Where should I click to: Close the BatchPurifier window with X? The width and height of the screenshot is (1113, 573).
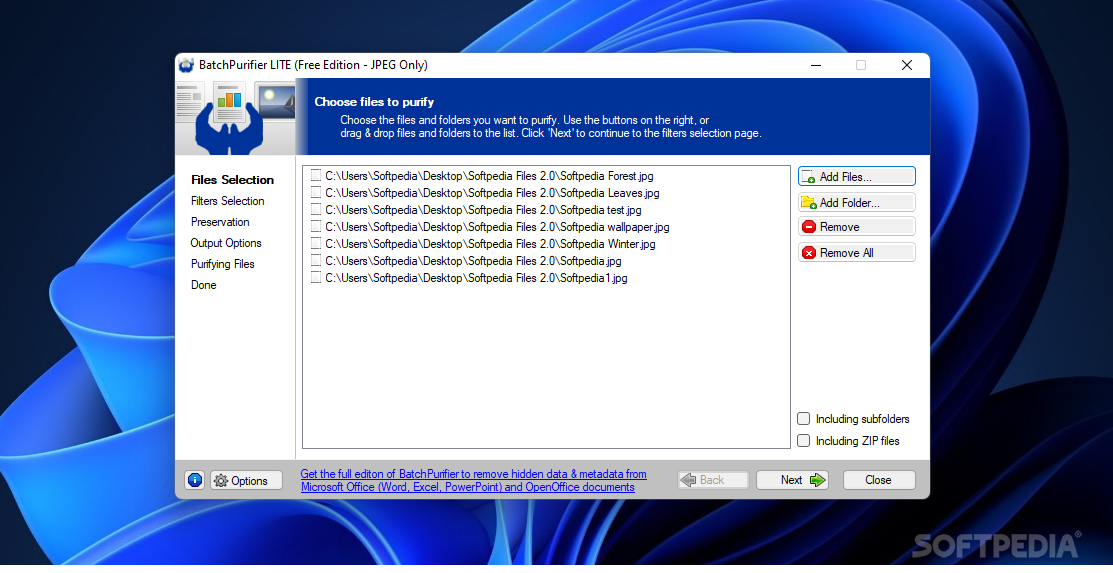tap(906, 65)
